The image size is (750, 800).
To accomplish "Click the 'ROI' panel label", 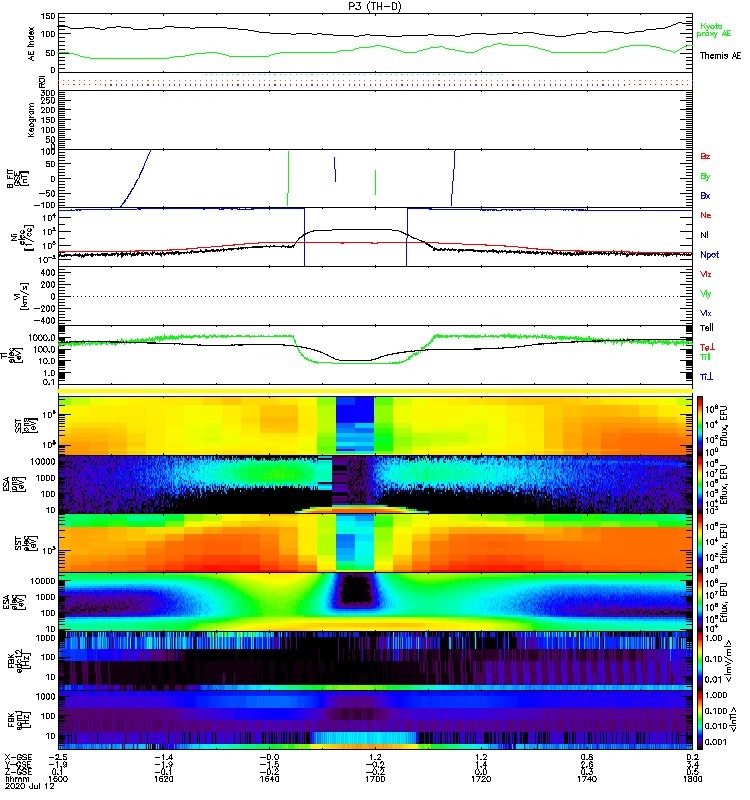I will pyautogui.click(x=42, y=81).
